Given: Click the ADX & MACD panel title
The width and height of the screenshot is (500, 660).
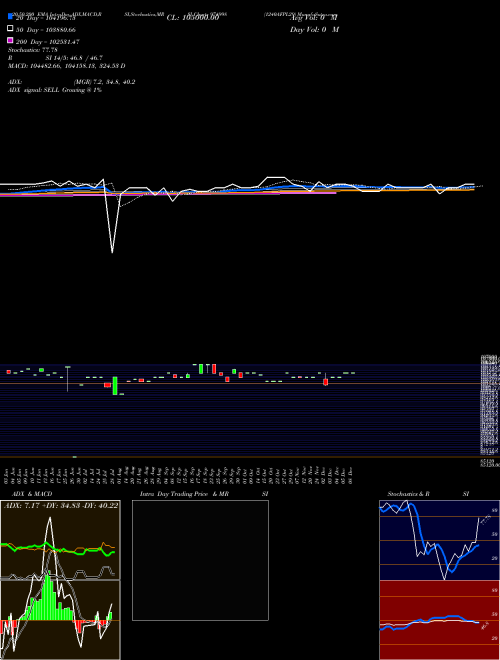Looking at the screenshot, I should (x=32, y=494).
